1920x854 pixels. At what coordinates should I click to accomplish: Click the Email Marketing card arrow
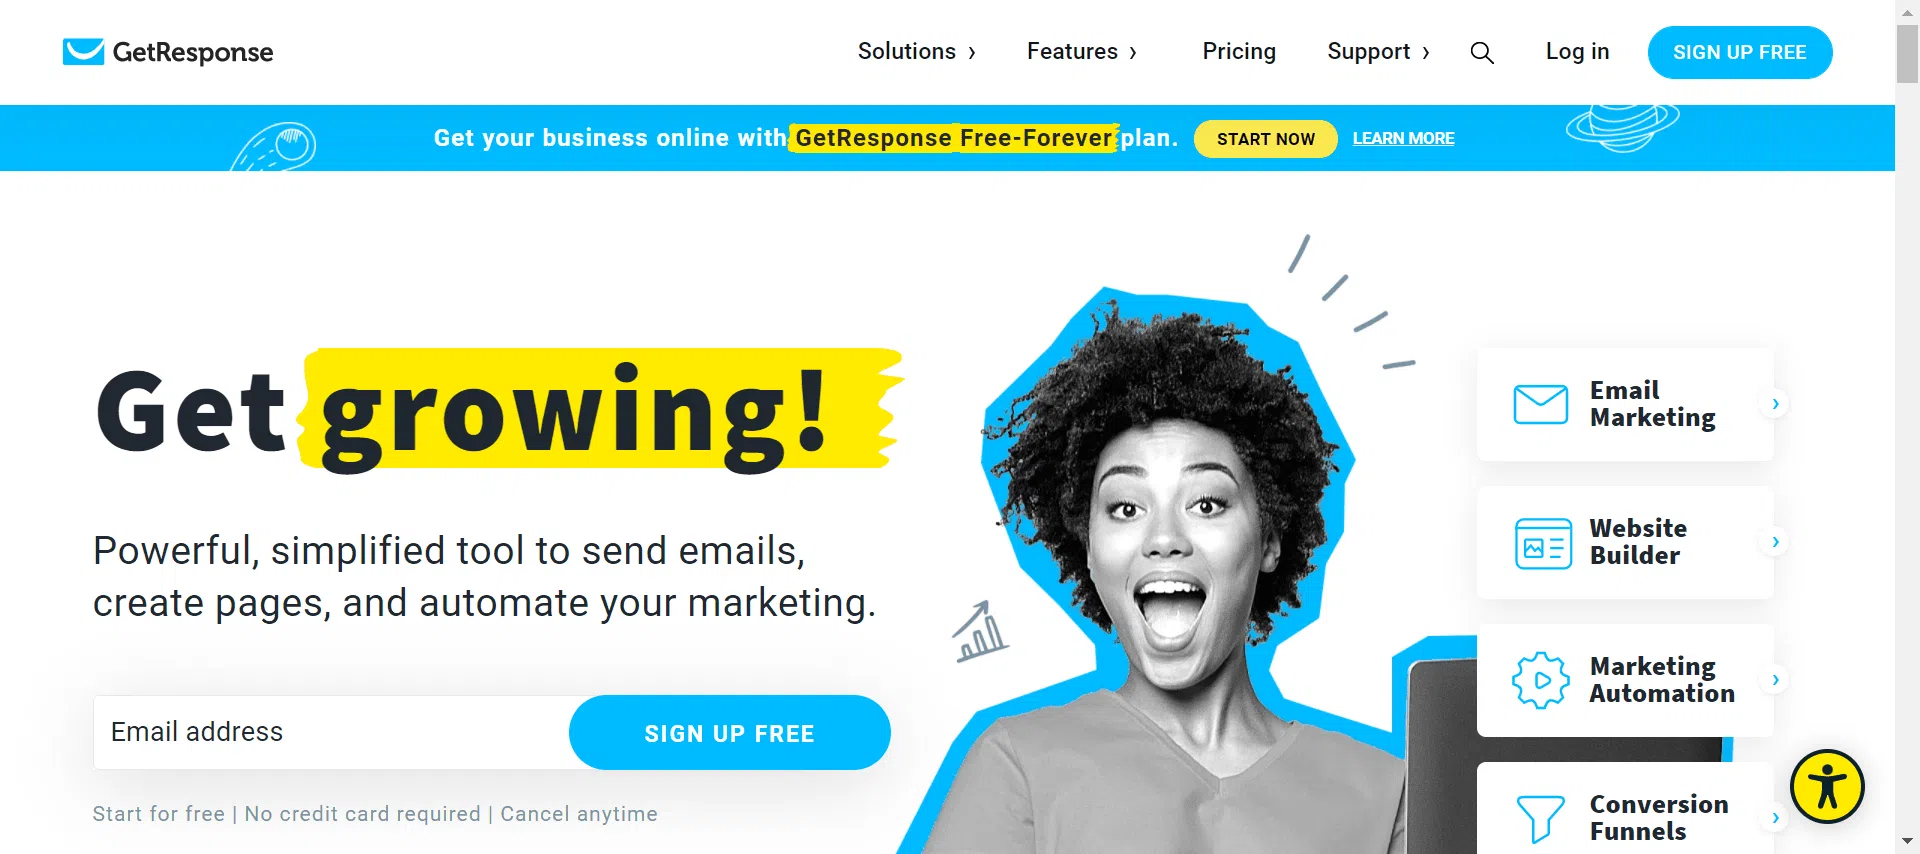[x=1775, y=404]
